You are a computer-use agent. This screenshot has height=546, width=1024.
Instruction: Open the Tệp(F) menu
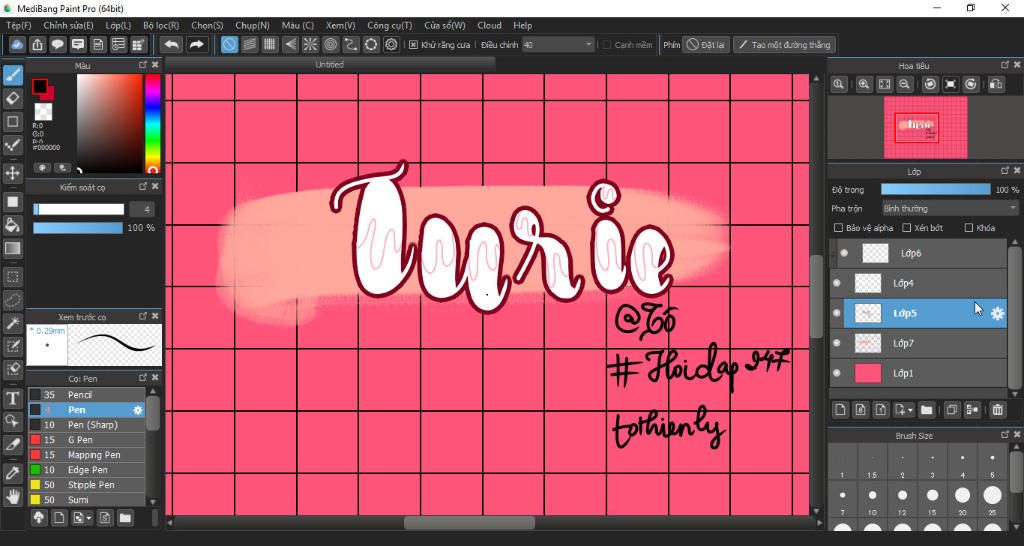coord(18,25)
